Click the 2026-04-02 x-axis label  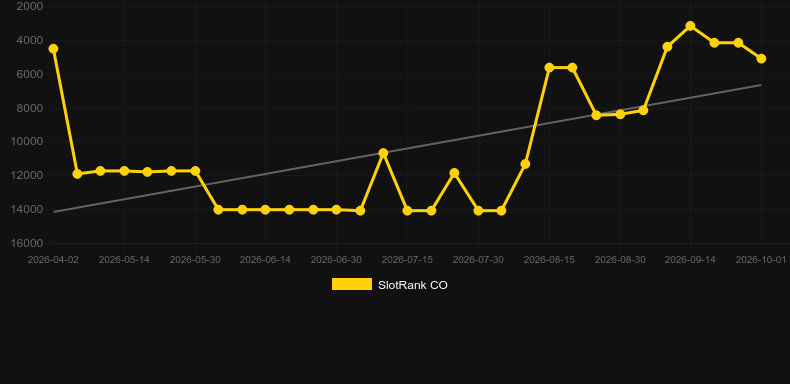(53, 260)
